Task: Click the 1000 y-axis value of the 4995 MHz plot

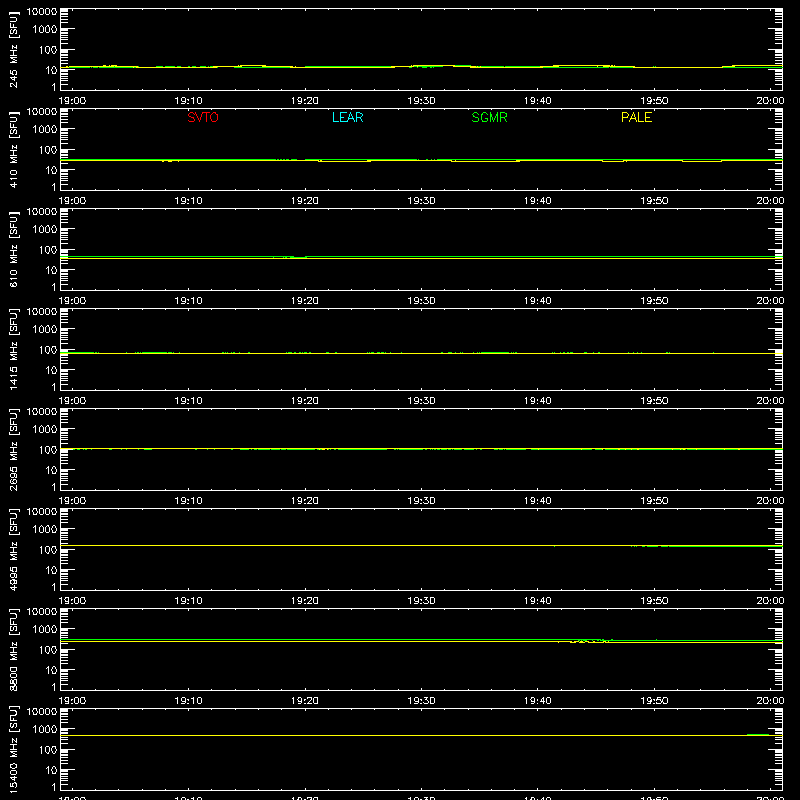Action: click(x=45, y=529)
